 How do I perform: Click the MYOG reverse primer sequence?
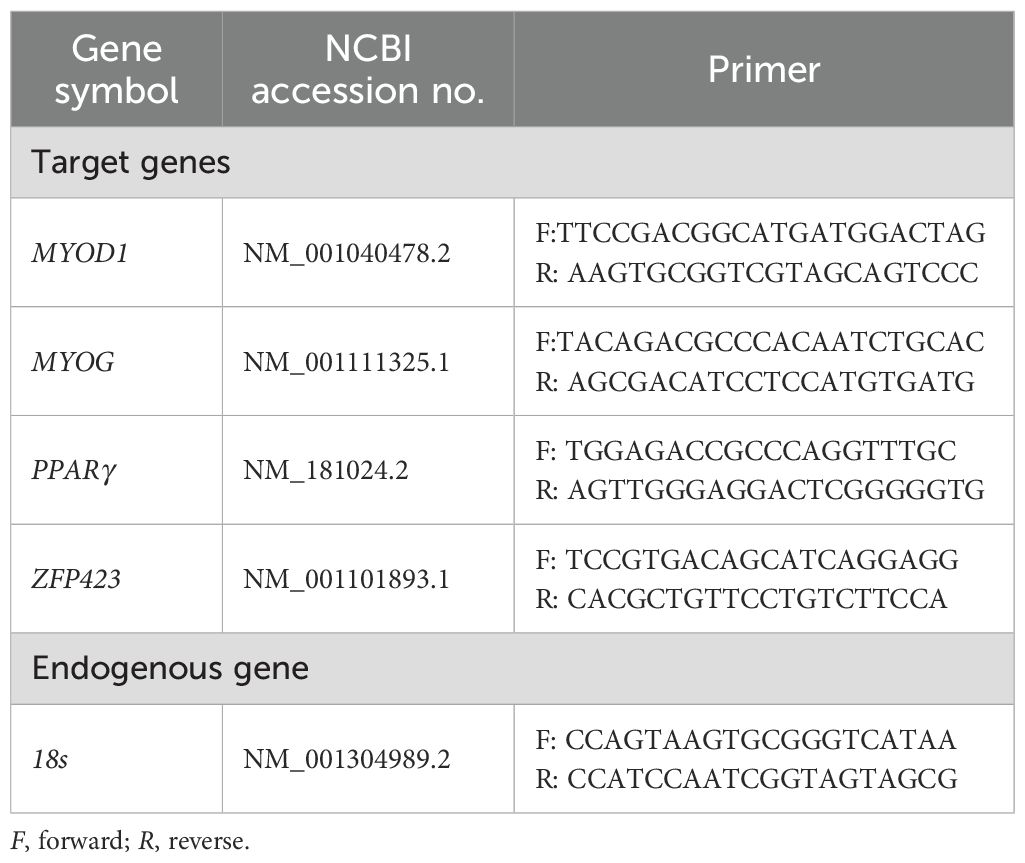point(754,381)
